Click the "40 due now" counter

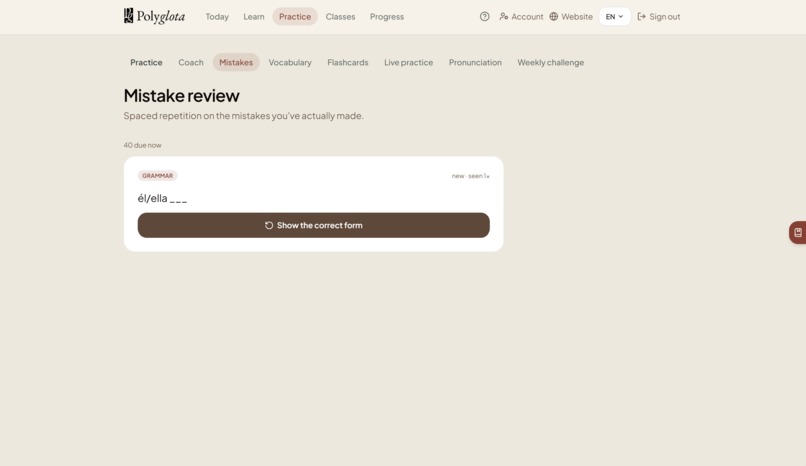142,145
